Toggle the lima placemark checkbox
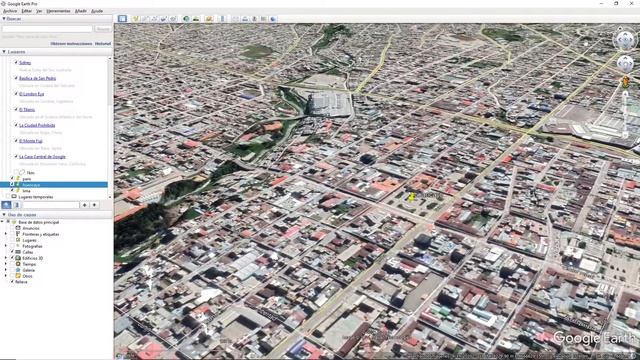 tap(12, 191)
